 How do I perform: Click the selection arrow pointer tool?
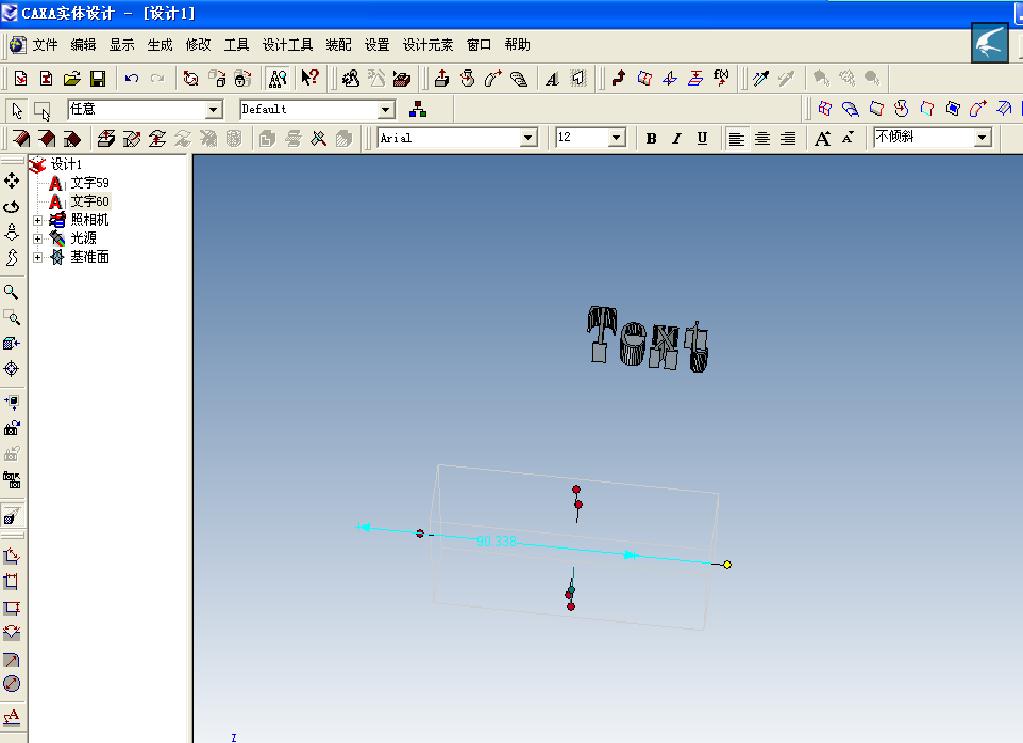click(17, 111)
